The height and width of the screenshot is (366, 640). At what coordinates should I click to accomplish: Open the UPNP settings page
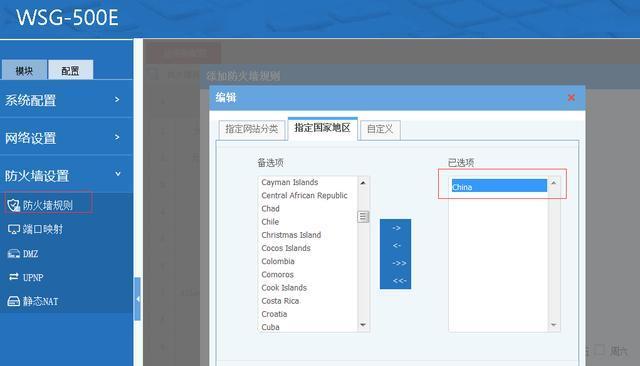(x=26, y=277)
